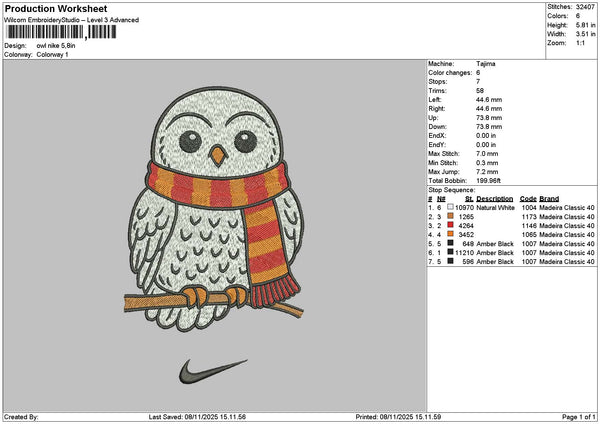The height and width of the screenshot is (424, 600).
Task: Click the 'Production Worksheet' title
Action: [x=56, y=8]
